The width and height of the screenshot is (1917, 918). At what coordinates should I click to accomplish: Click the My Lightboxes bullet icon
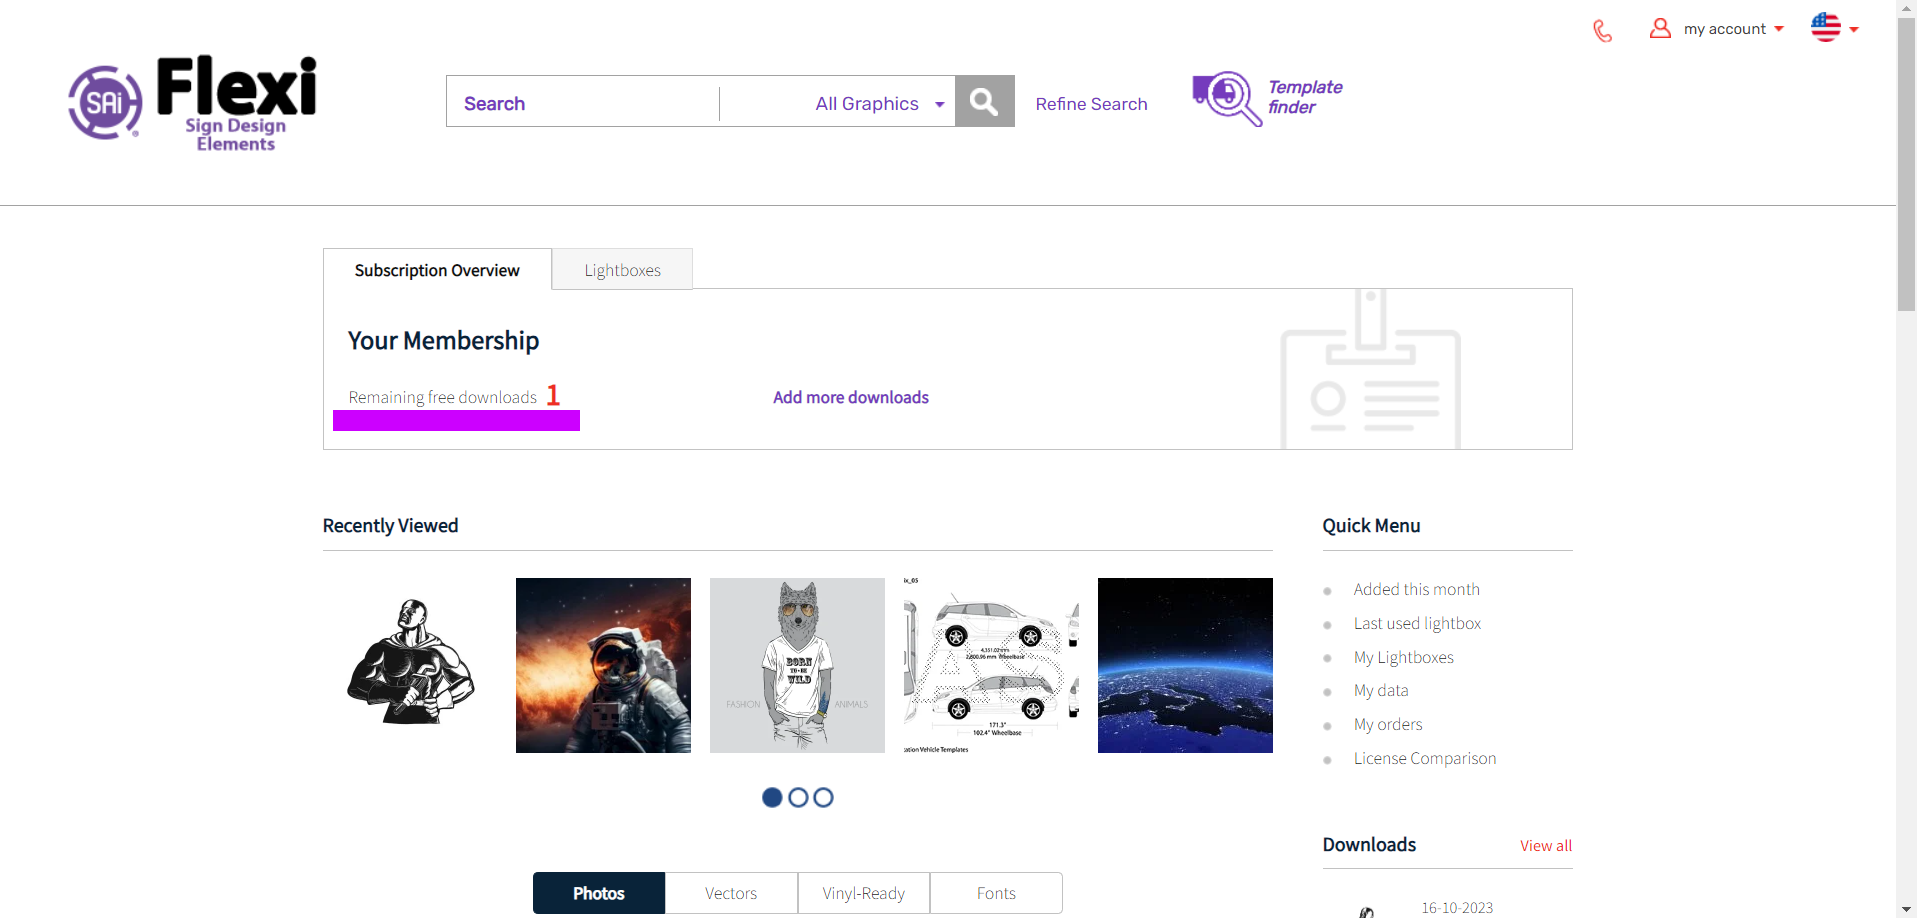click(1328, 658)
